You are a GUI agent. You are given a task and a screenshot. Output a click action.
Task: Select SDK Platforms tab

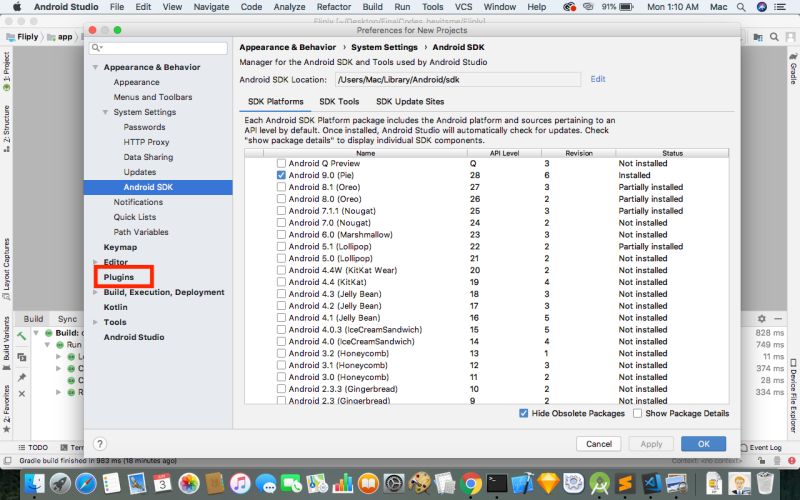[276, 102]
